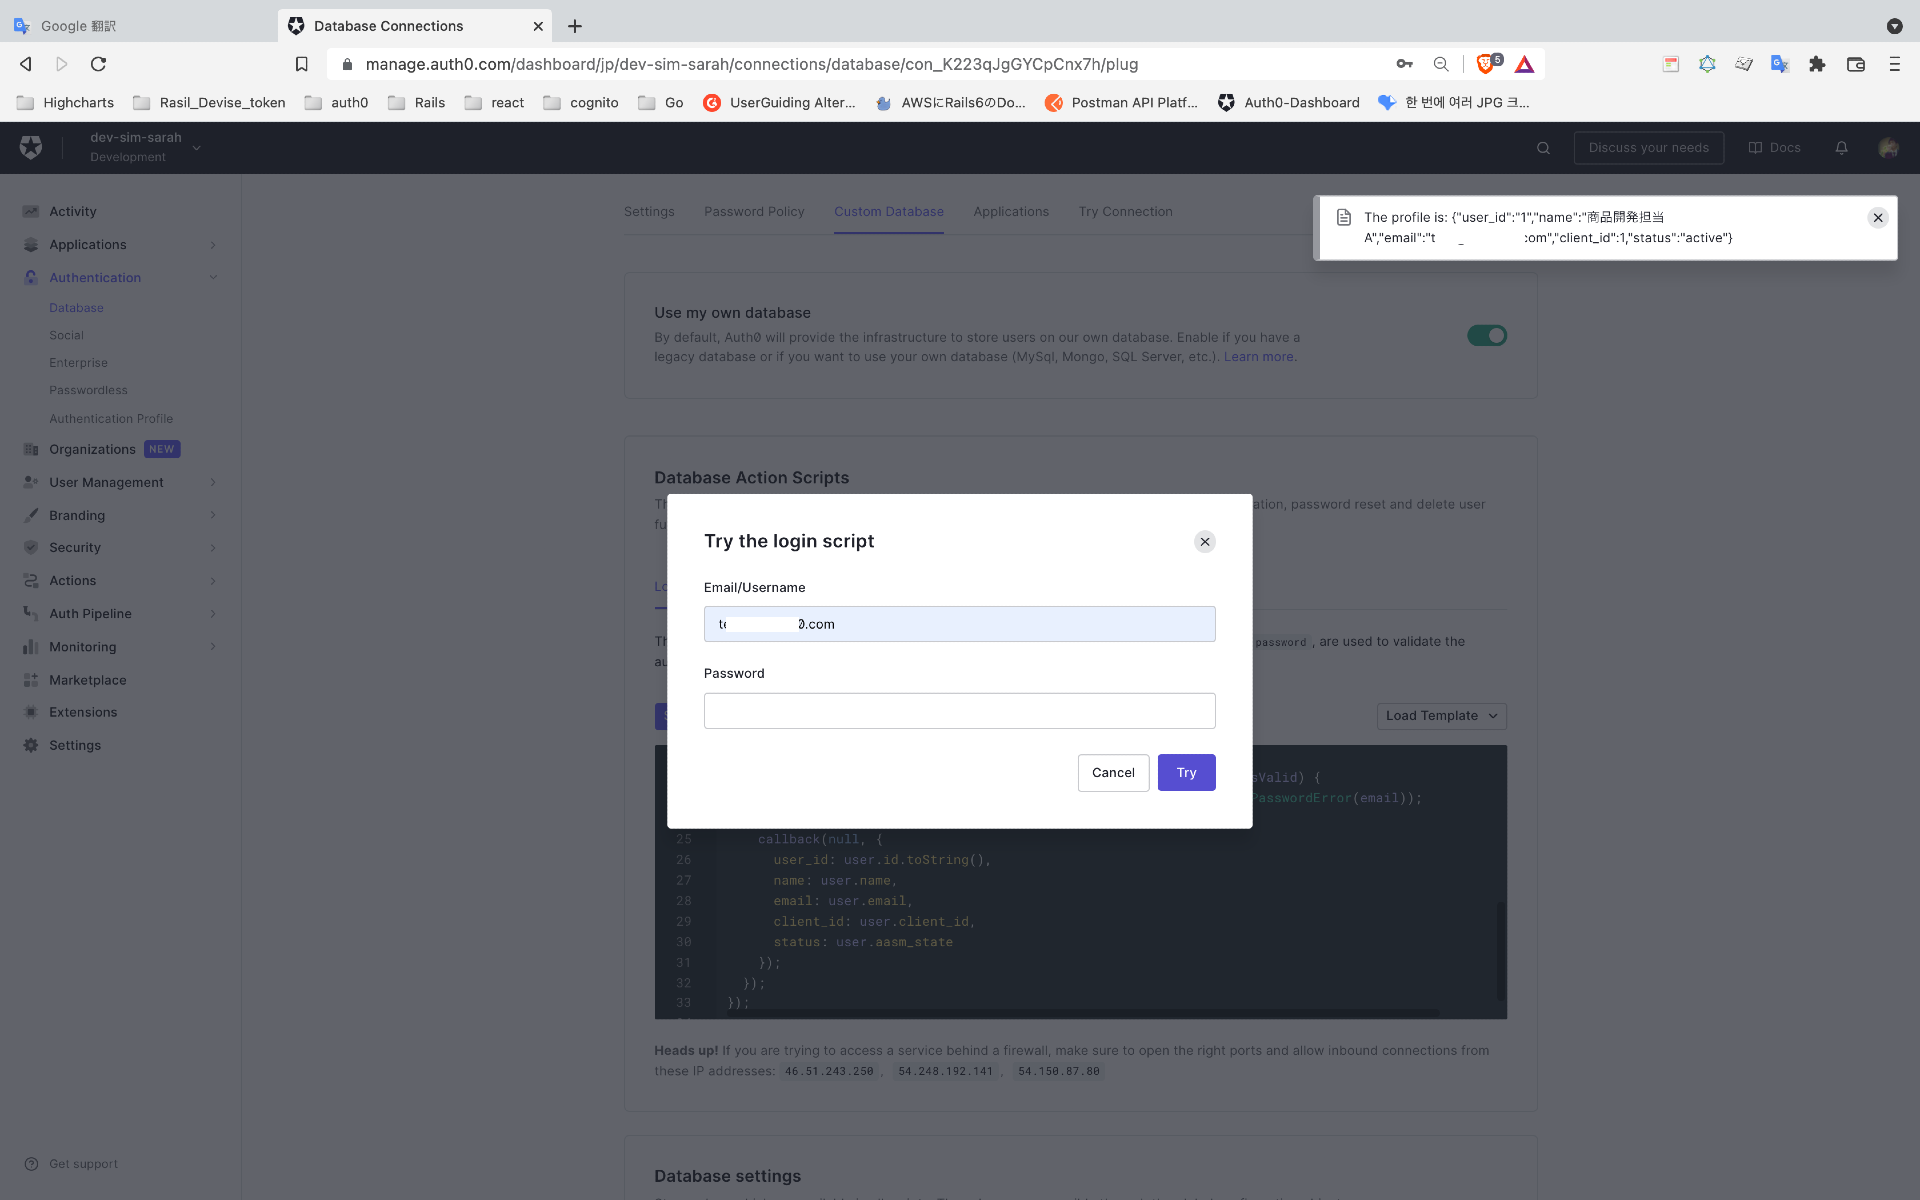Toggle the Use my own database switch
This screenshot has width=1920, height=1200.
click(1486, 336)
